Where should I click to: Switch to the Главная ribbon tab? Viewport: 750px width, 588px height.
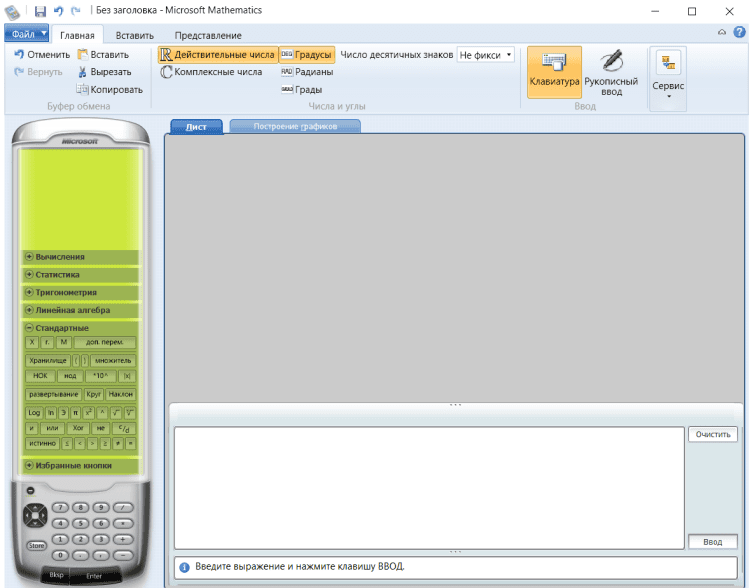(77, 35)
